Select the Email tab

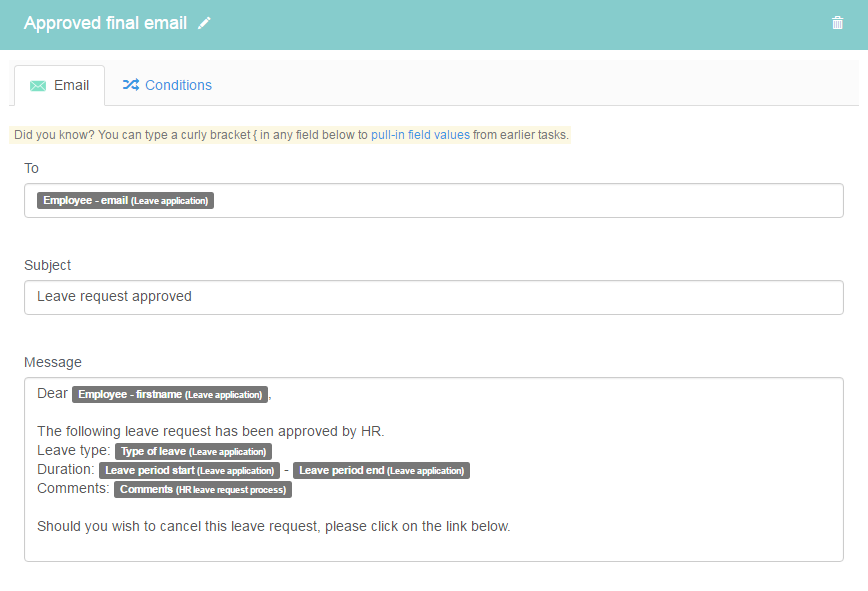click(x=59, y=85)
